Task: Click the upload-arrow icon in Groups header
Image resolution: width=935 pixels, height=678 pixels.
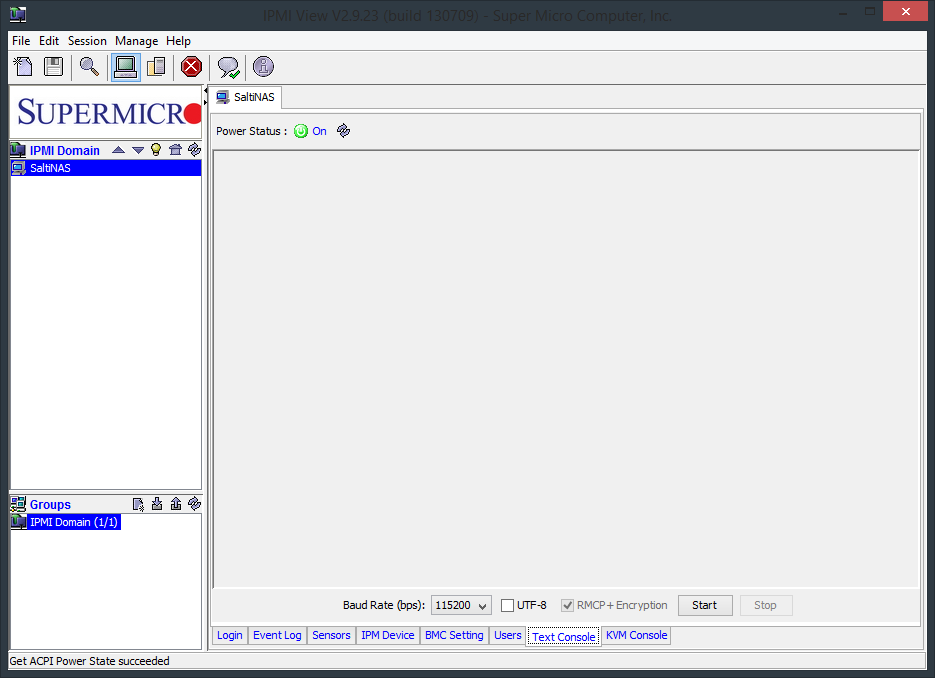Action: click(x=176, y=504)
